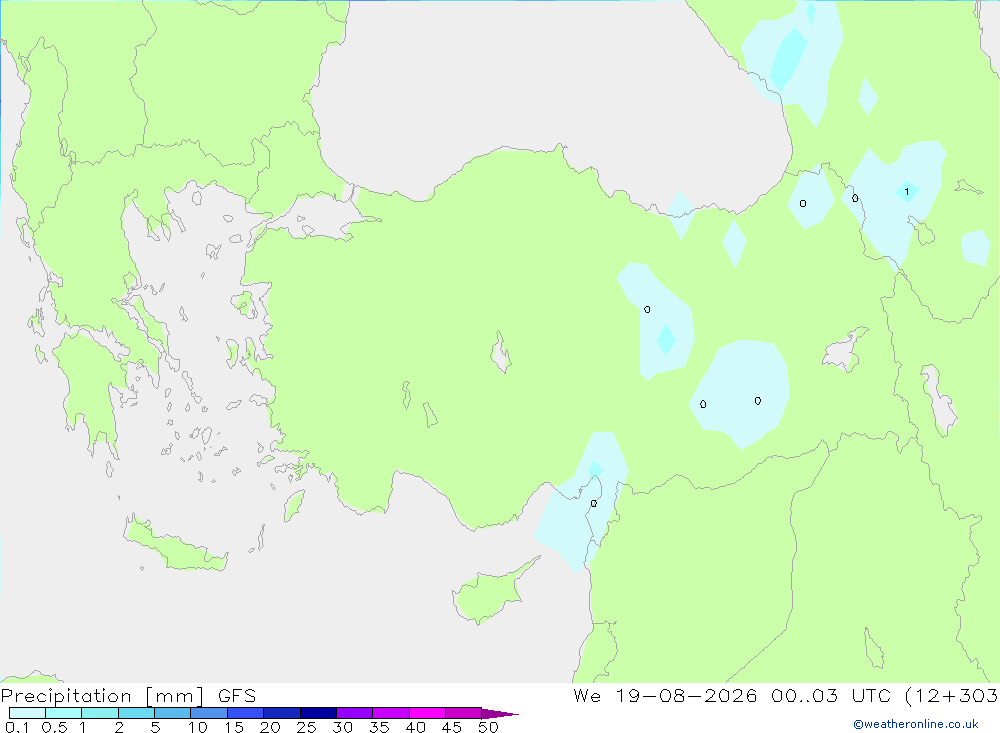Click the "15" legend scale label
The image size is (1000, 733).
pos(234,727)
